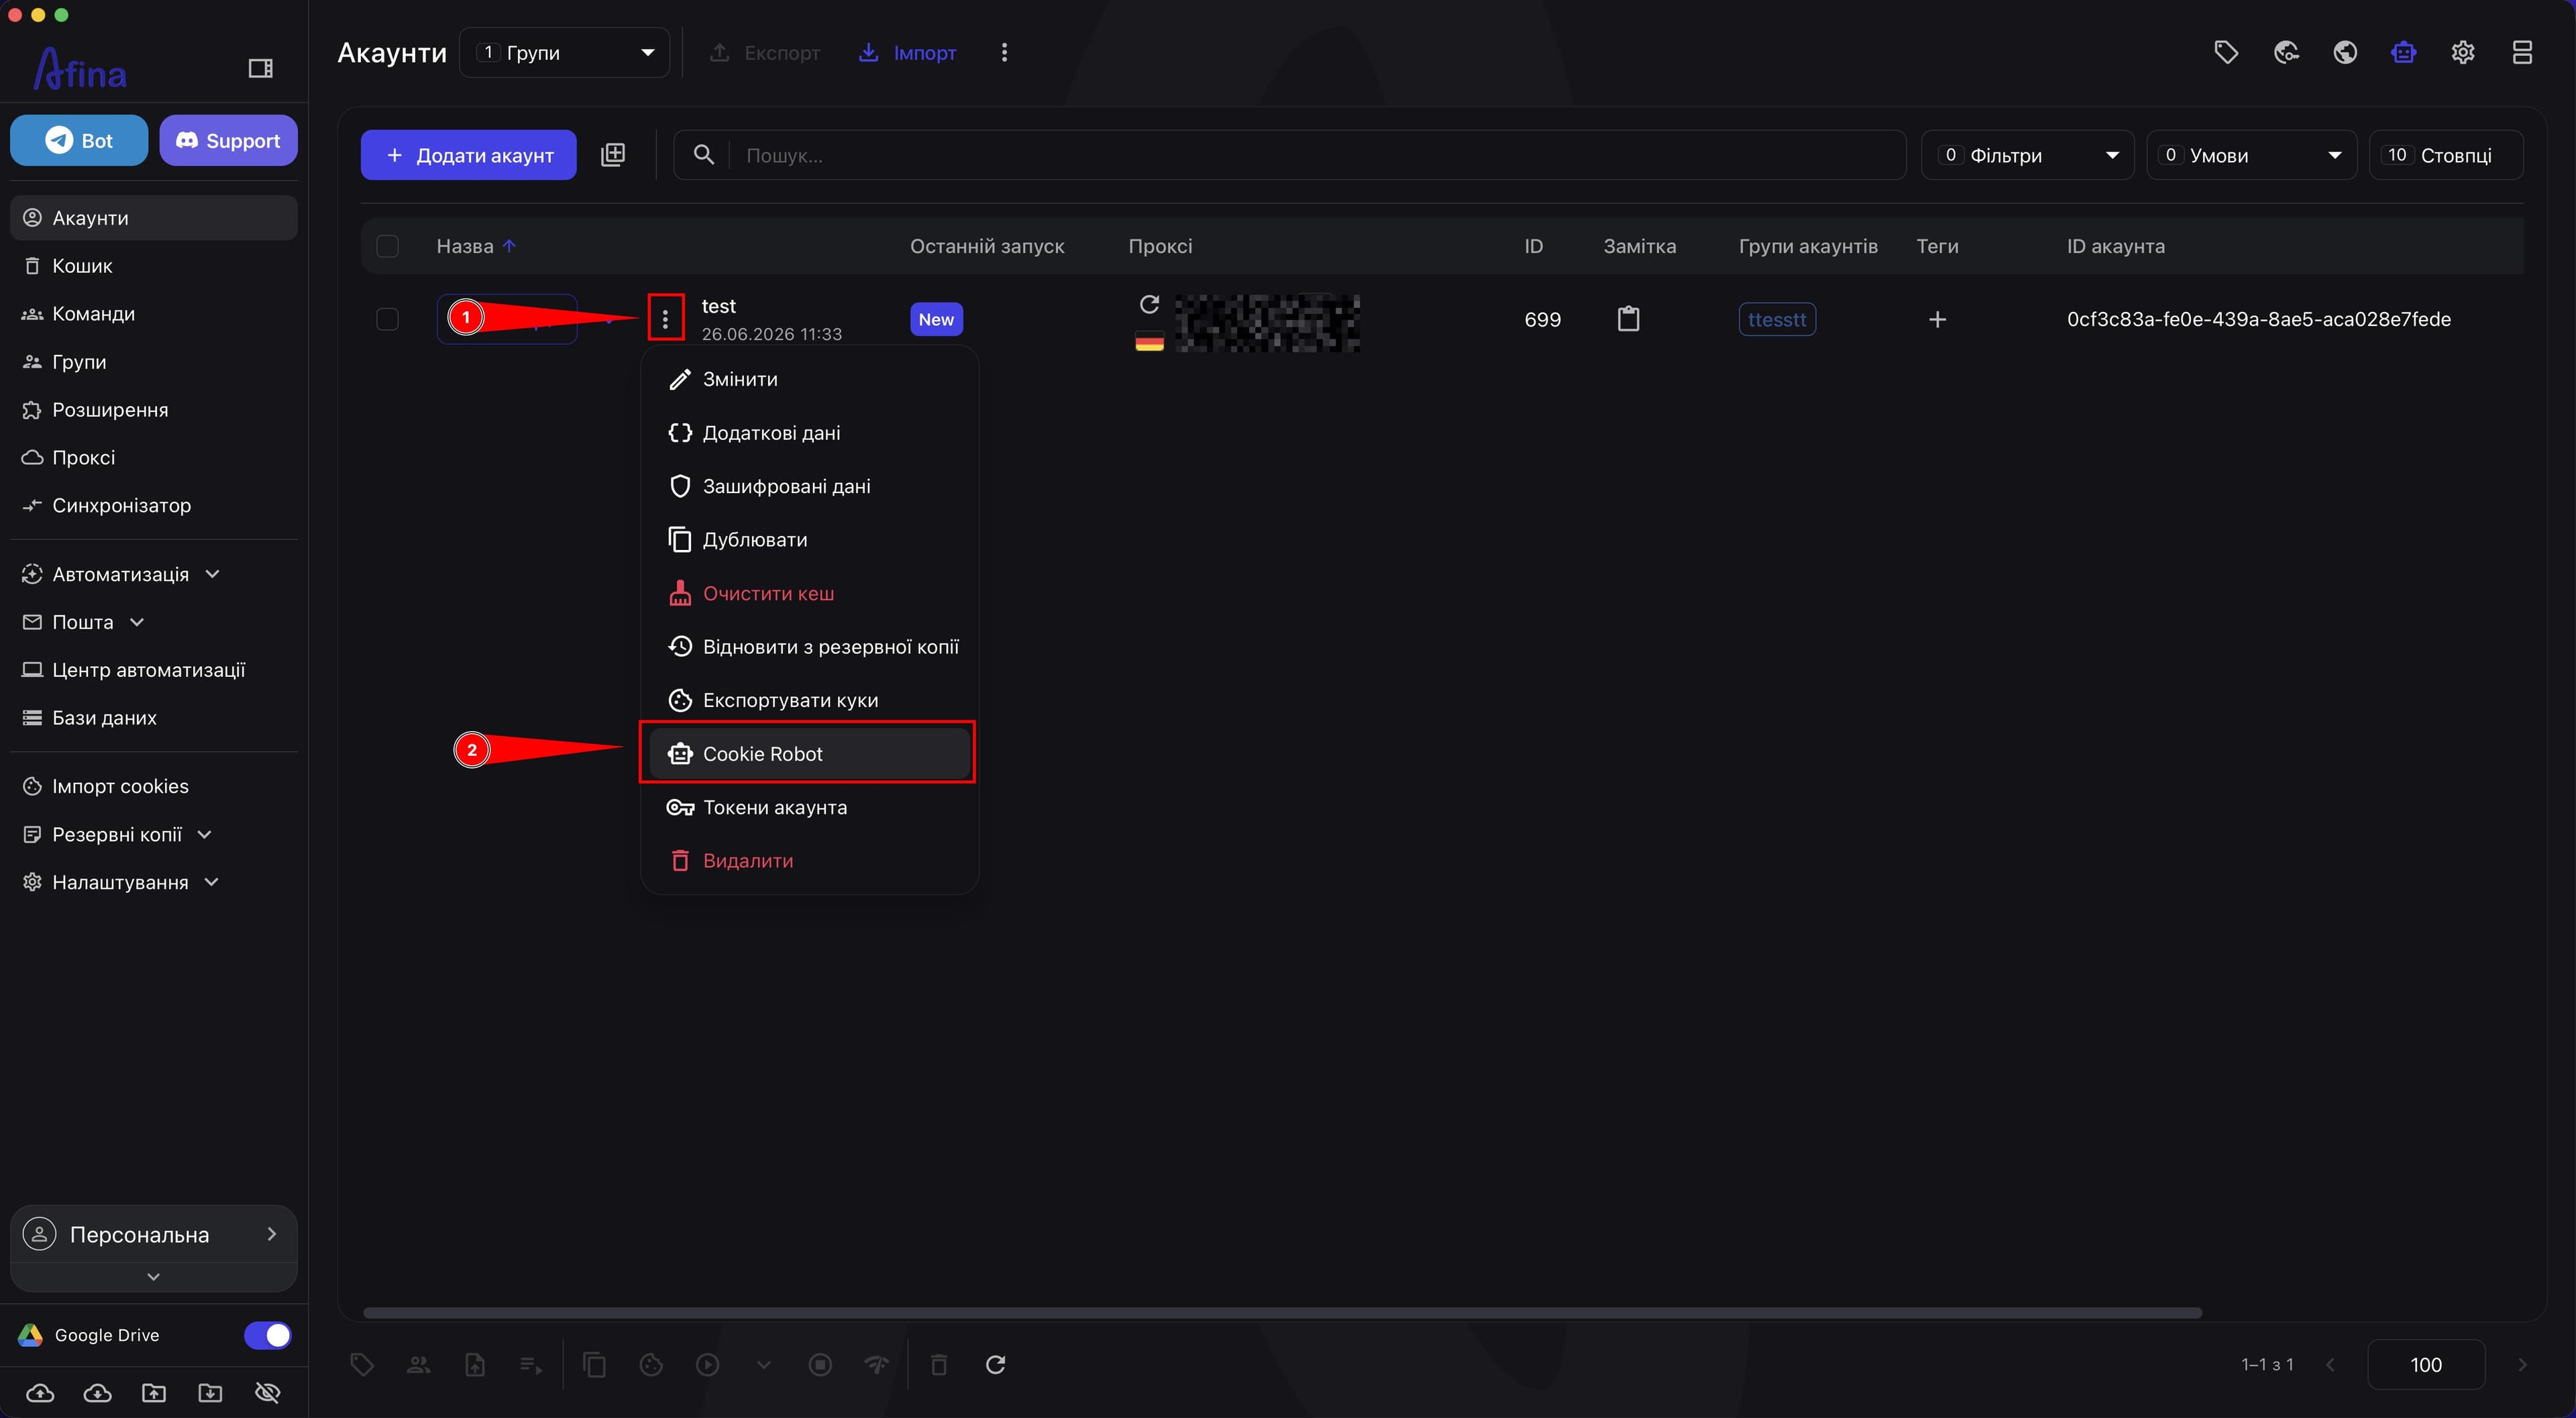
Task: Click the cookie icon in bottom toolbar
Action: click(651, 1364)
